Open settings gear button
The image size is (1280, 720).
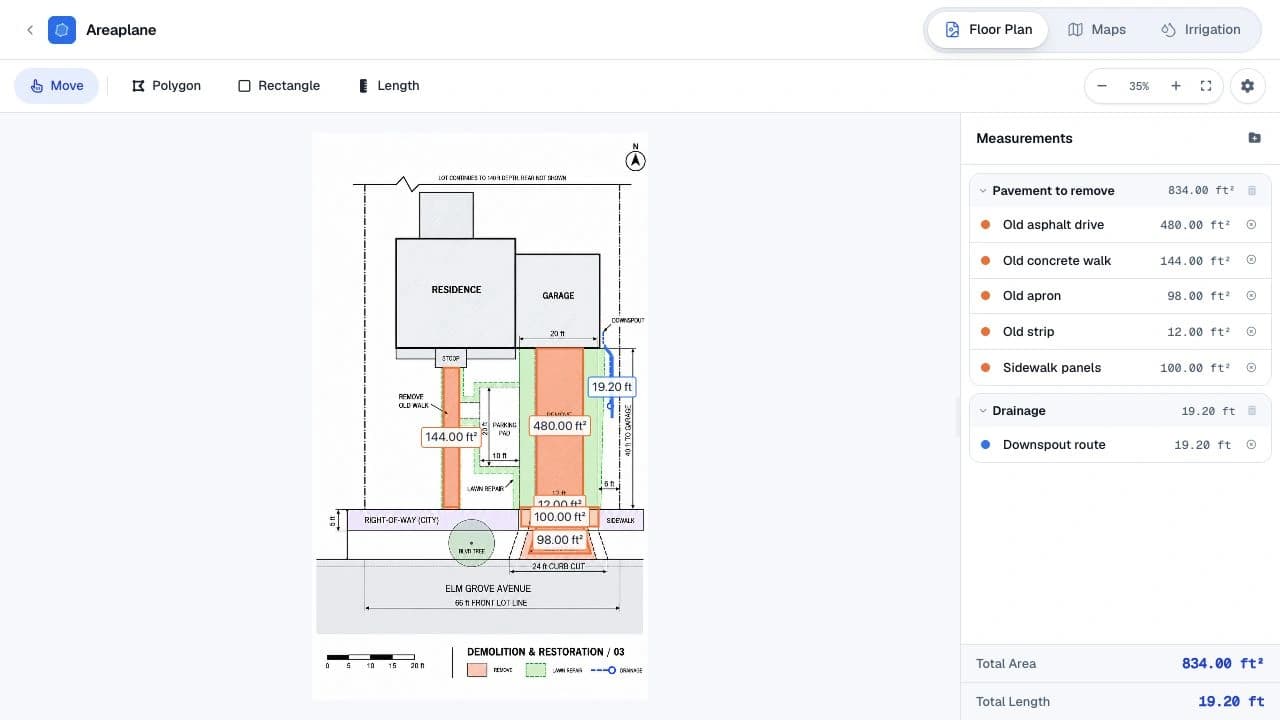1247,86
